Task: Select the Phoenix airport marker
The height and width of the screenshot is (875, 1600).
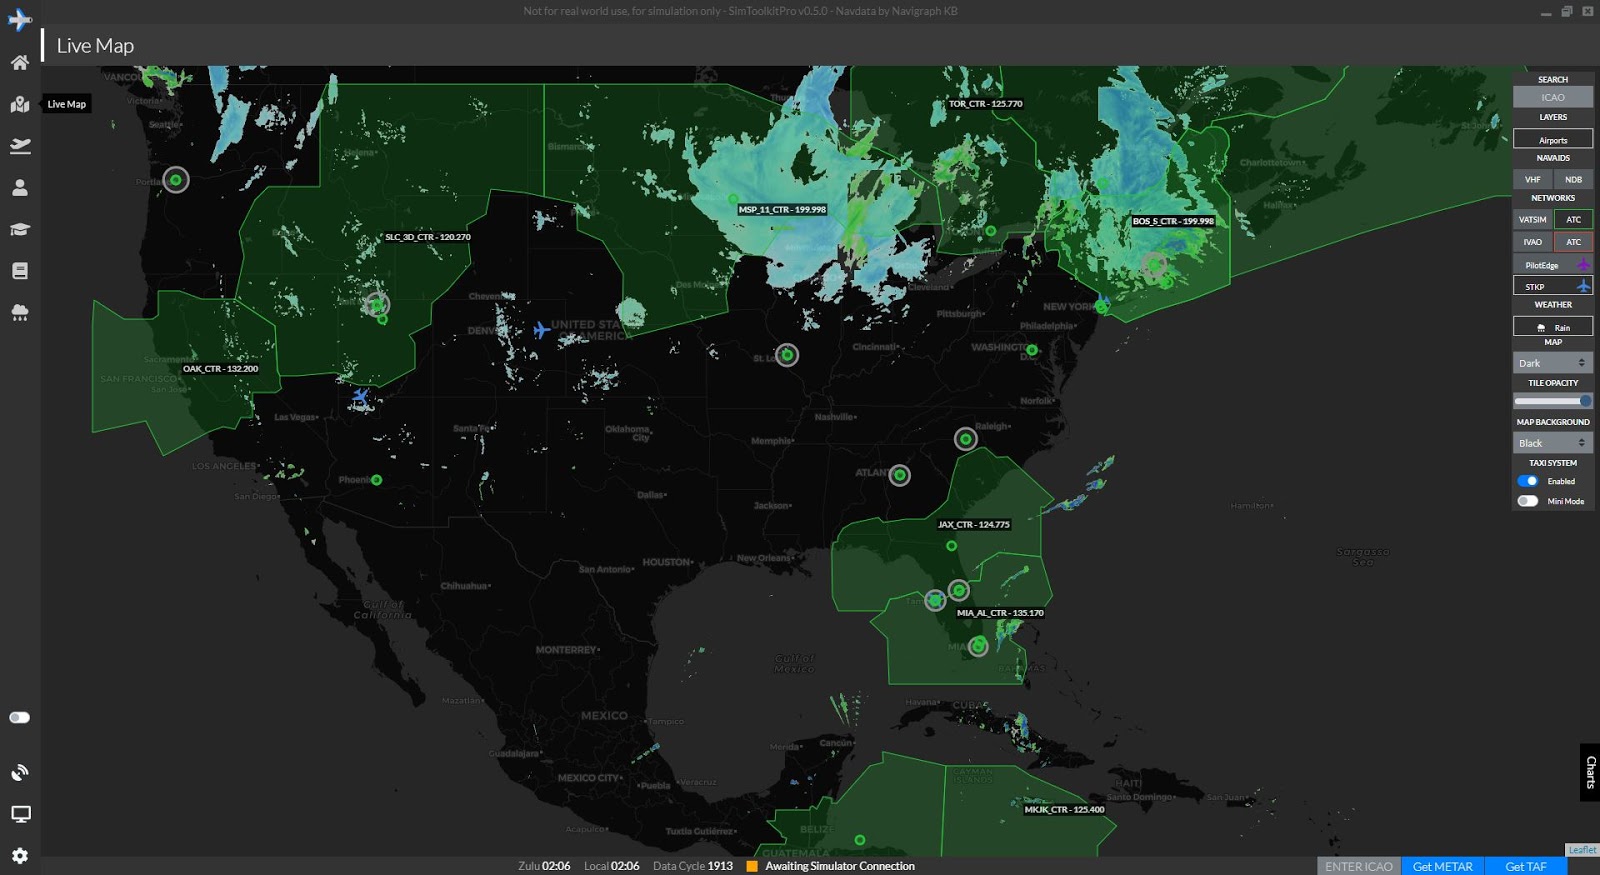Action: pyautogui.click(x=377, y=480)
